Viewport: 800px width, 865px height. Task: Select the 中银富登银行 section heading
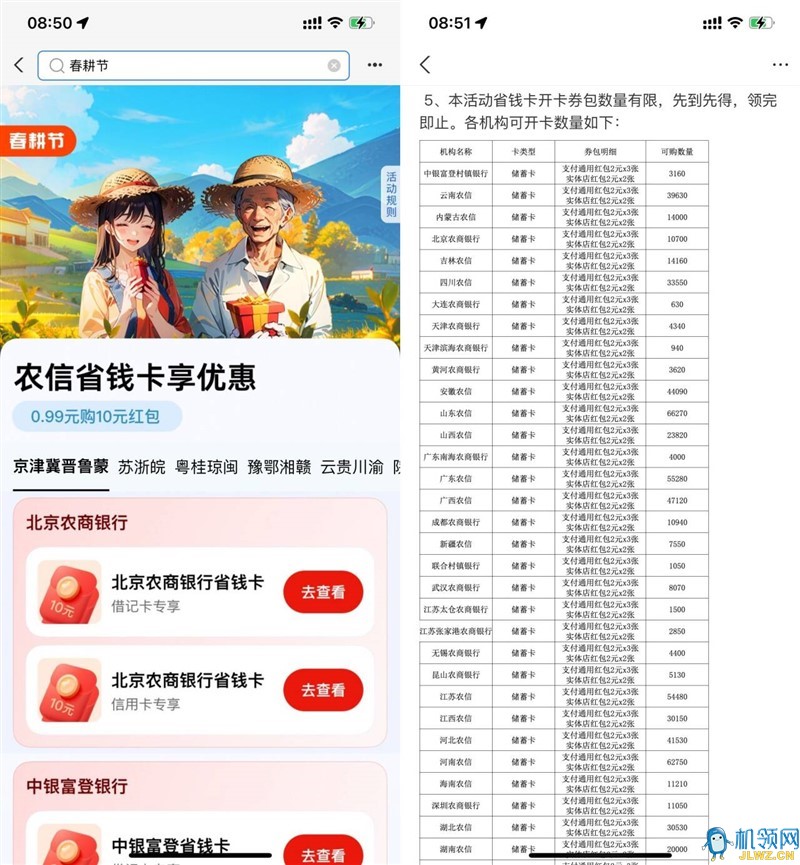[x=77, y=786]
